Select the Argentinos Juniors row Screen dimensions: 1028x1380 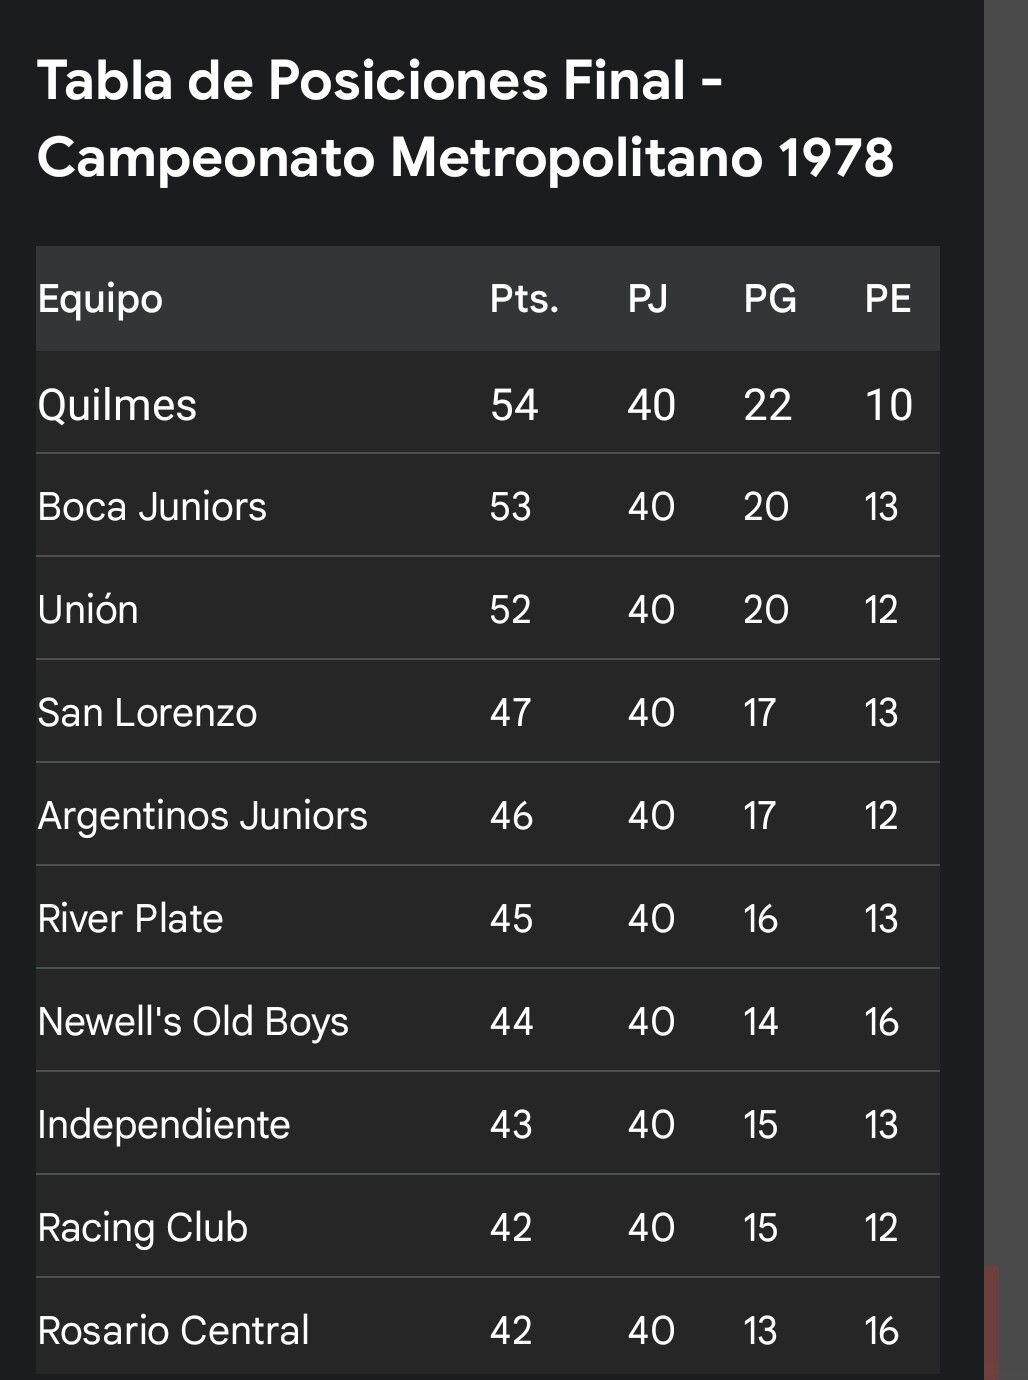[488, 815]
